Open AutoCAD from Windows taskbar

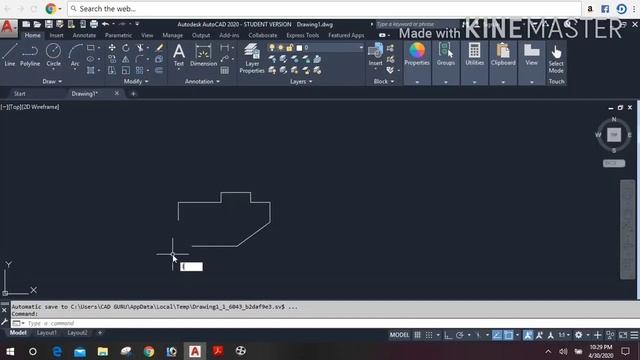(195, 351)
